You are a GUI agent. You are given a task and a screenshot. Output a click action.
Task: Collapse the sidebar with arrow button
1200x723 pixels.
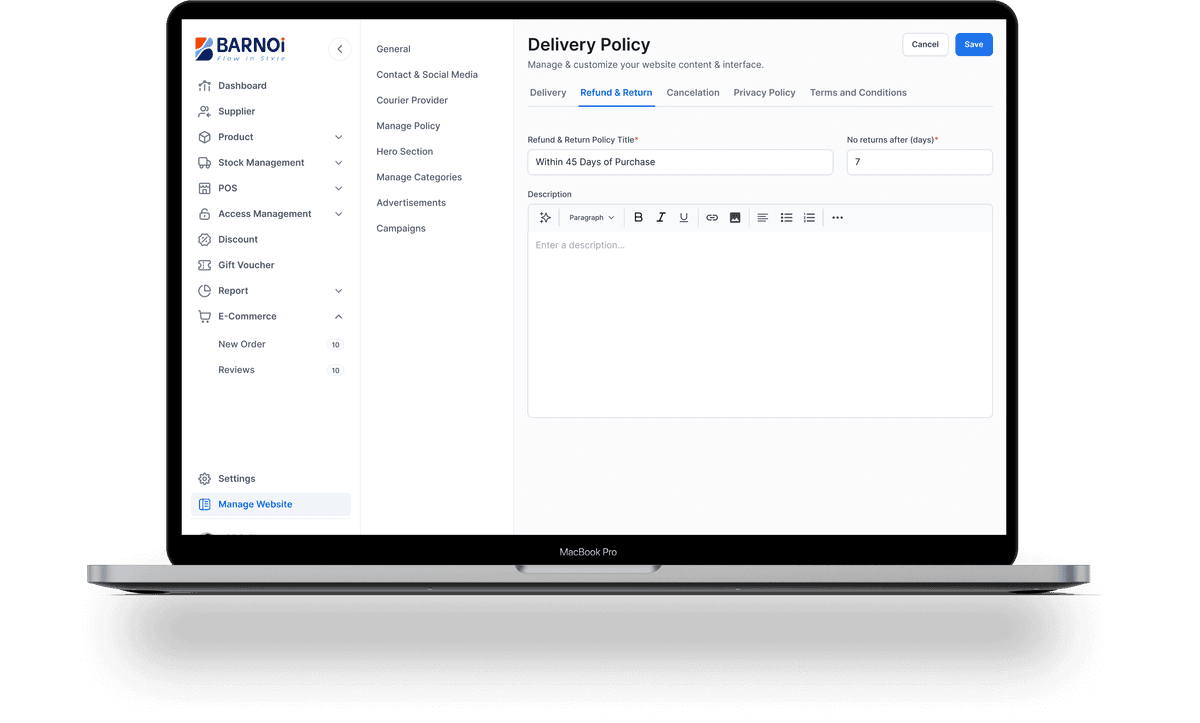[340, 49]
